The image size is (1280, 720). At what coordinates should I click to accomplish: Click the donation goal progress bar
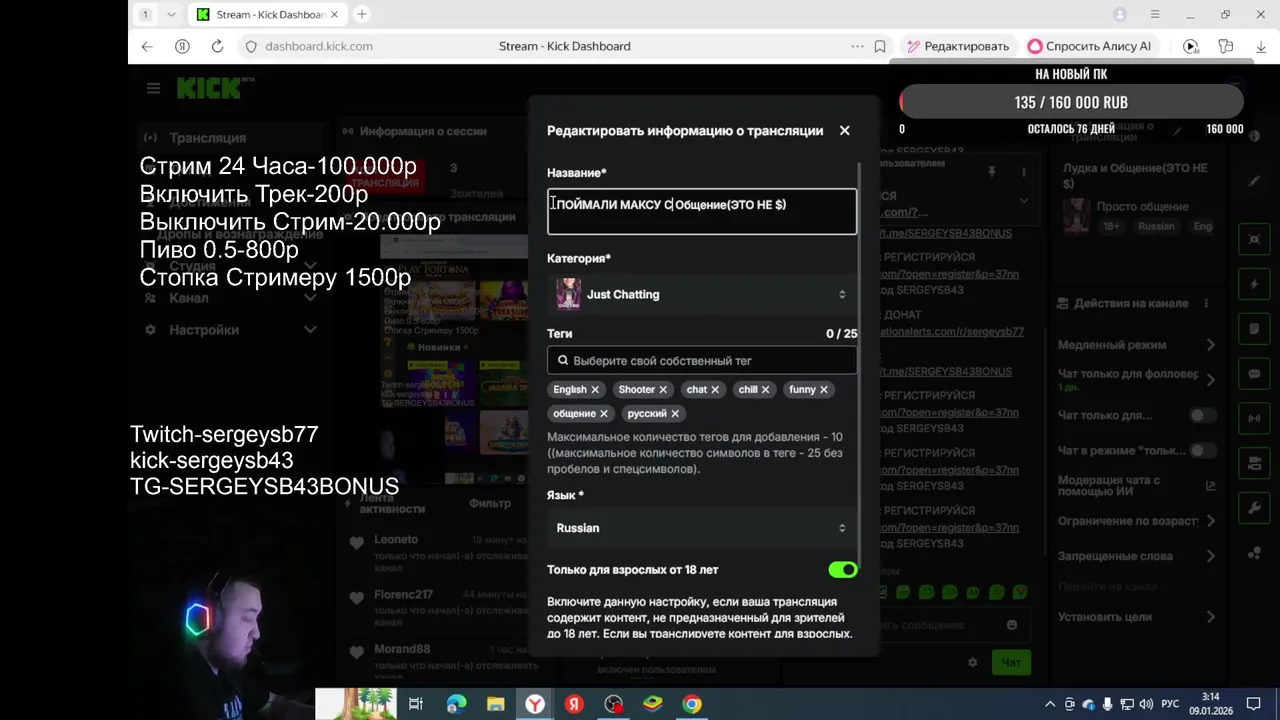tap(1071, 102)
